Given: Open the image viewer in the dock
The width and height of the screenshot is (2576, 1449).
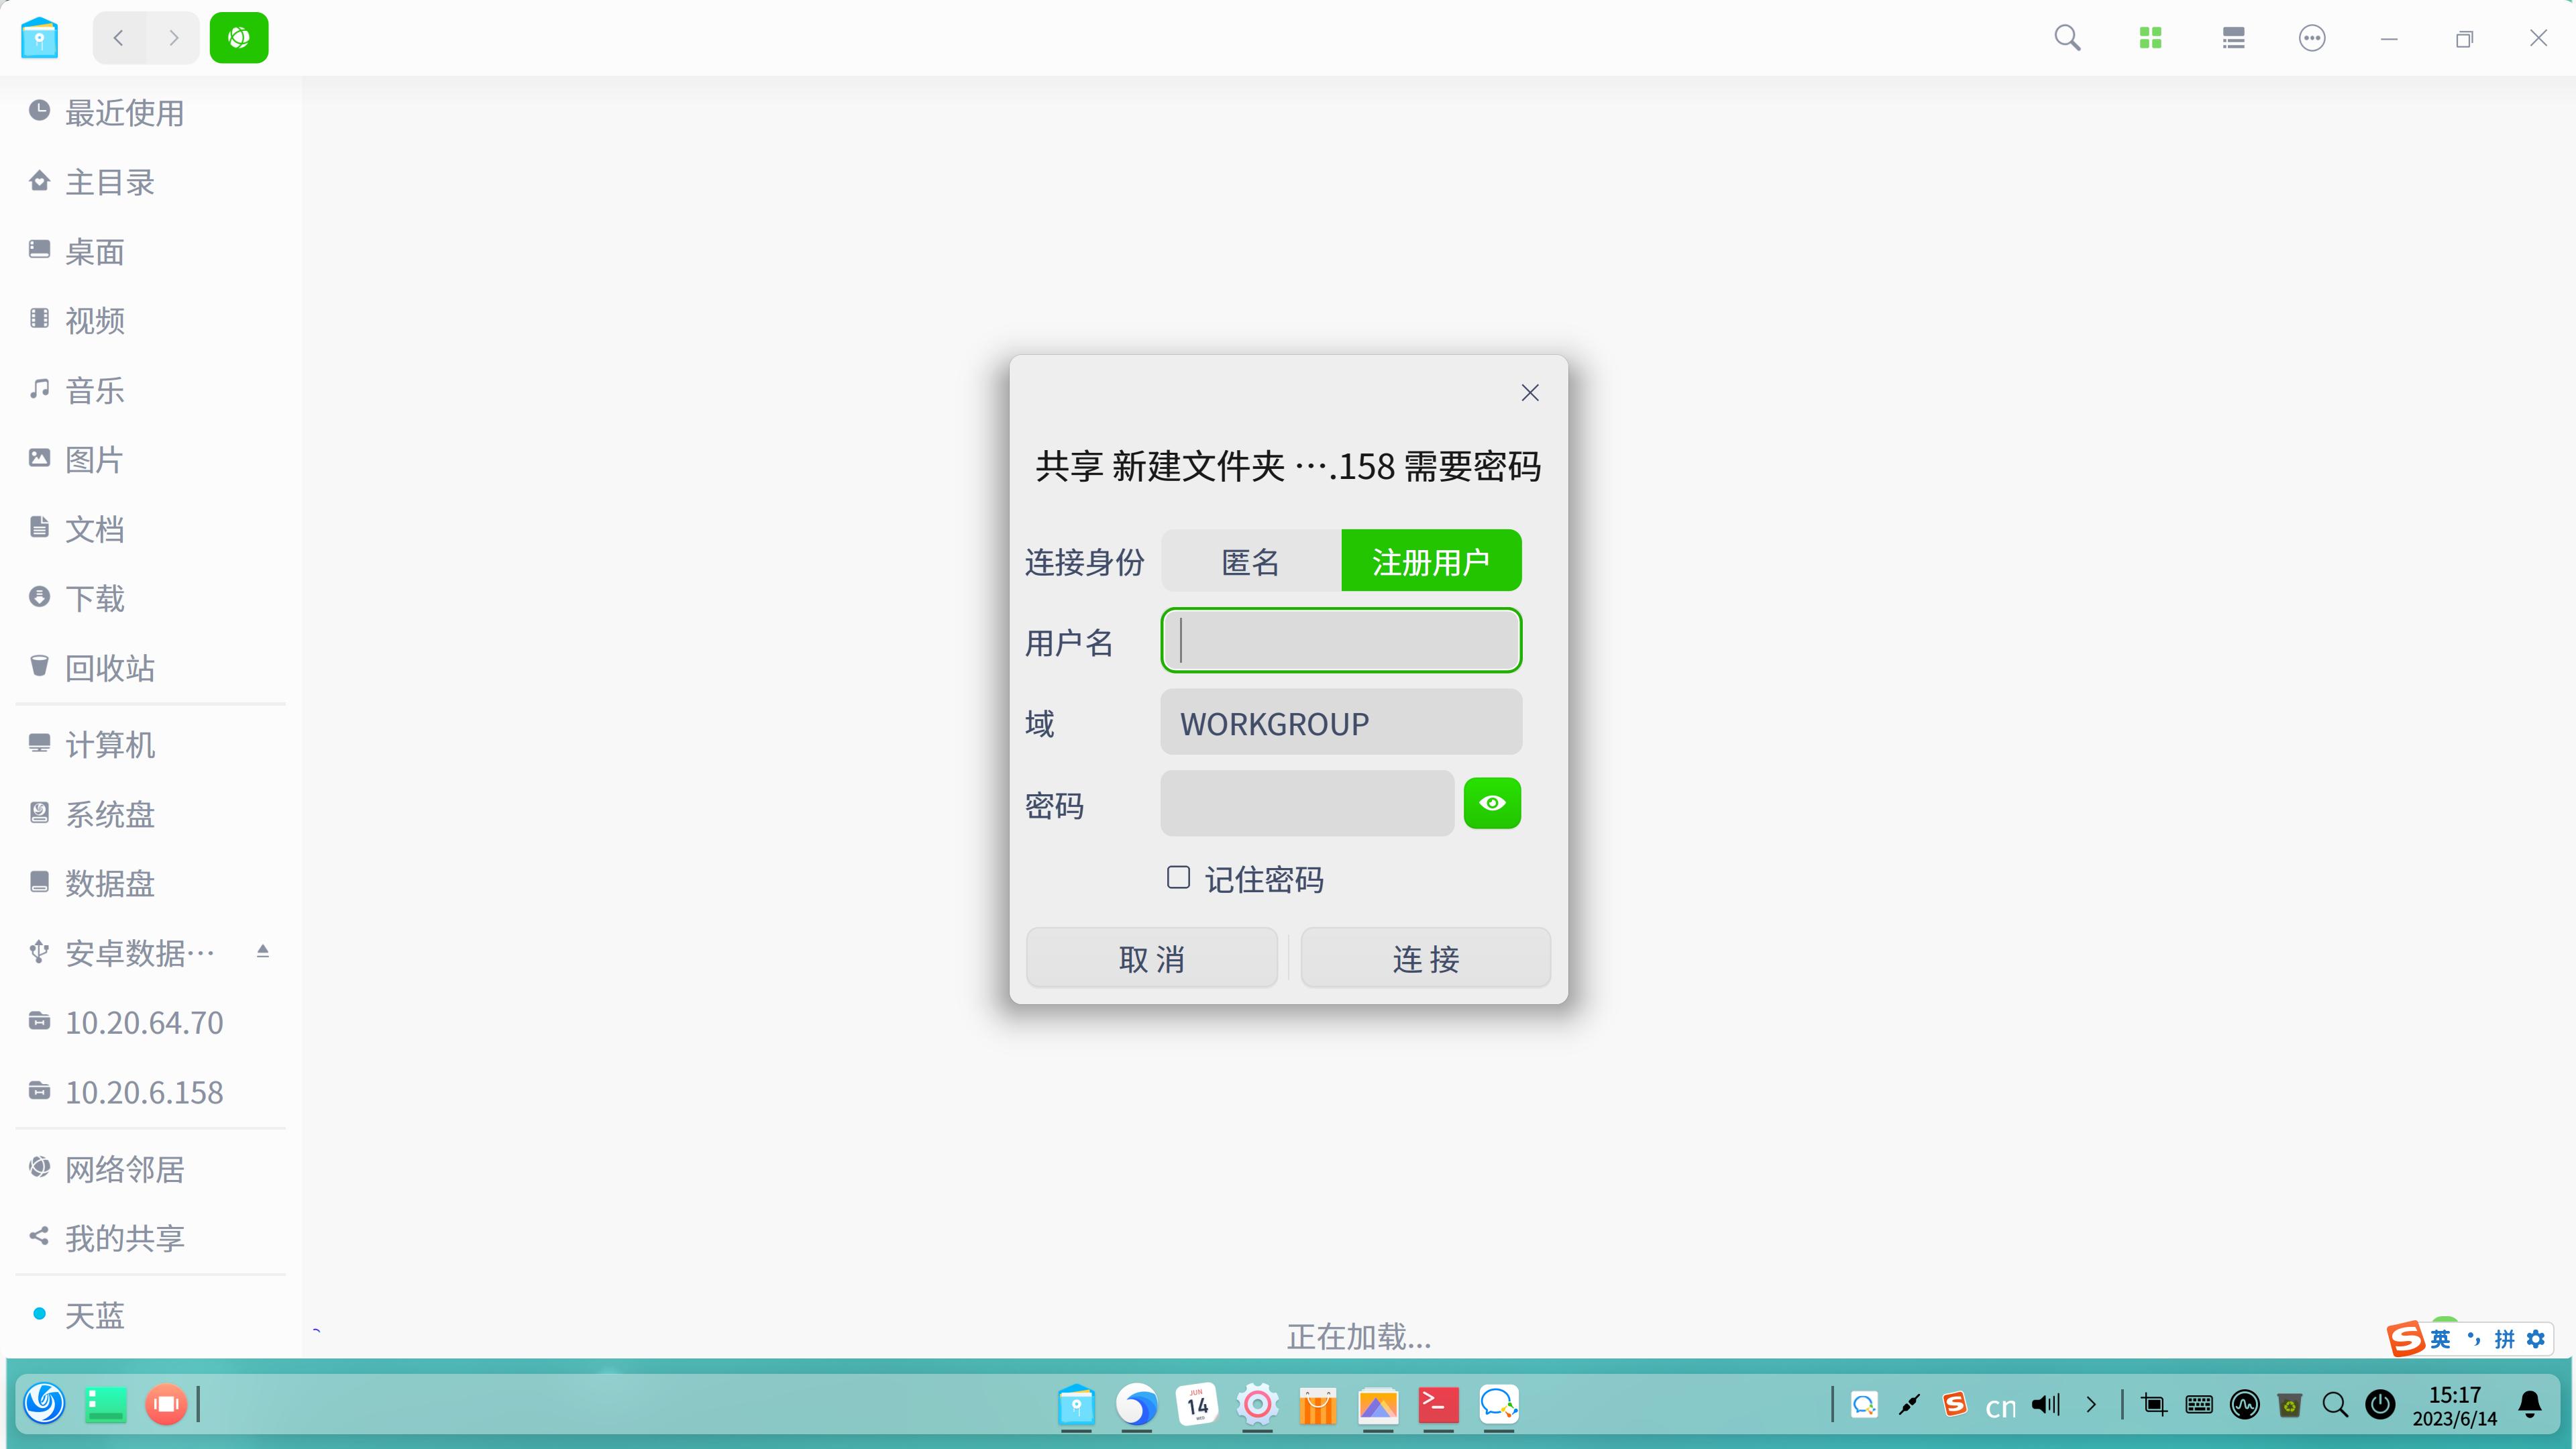Looking at the screenshot, I should [1378, 1405].
